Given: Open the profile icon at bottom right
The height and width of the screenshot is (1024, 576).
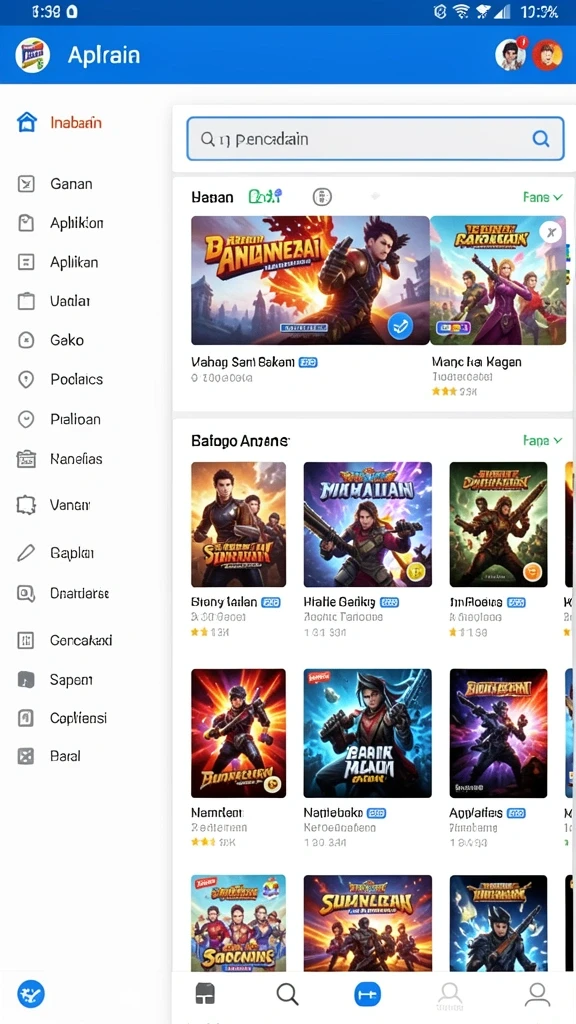Looking at the screenshot, I should pyautogui.click(x=537, y=994).
